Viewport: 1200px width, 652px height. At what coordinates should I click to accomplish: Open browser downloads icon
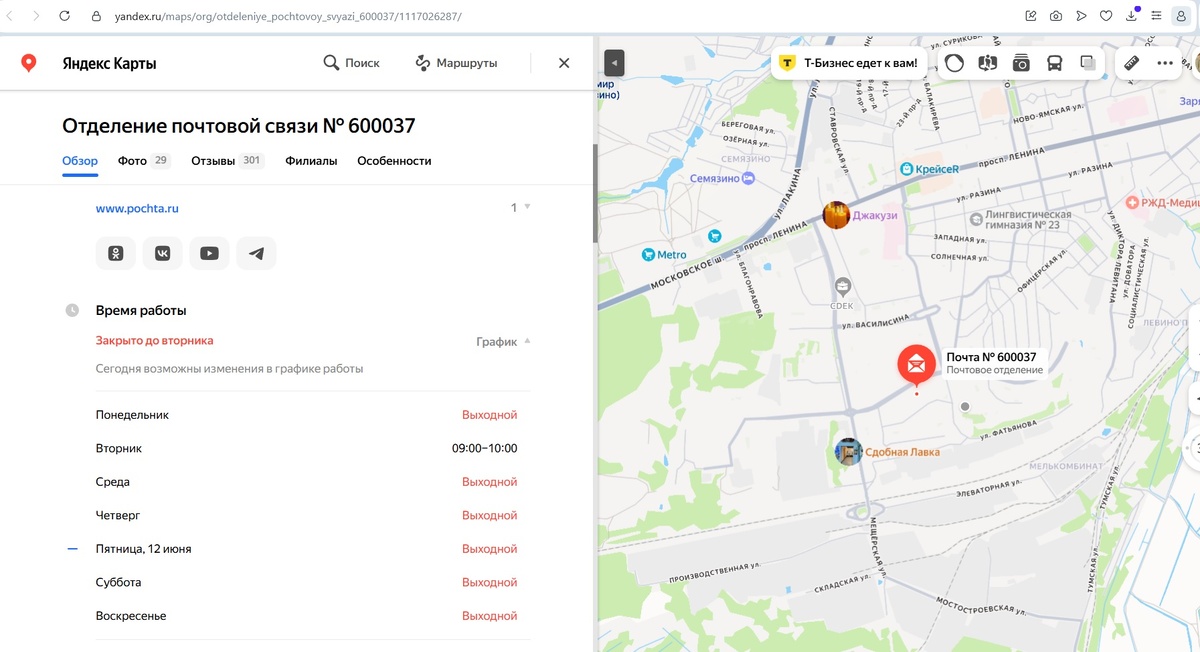tap(1132, 16)
